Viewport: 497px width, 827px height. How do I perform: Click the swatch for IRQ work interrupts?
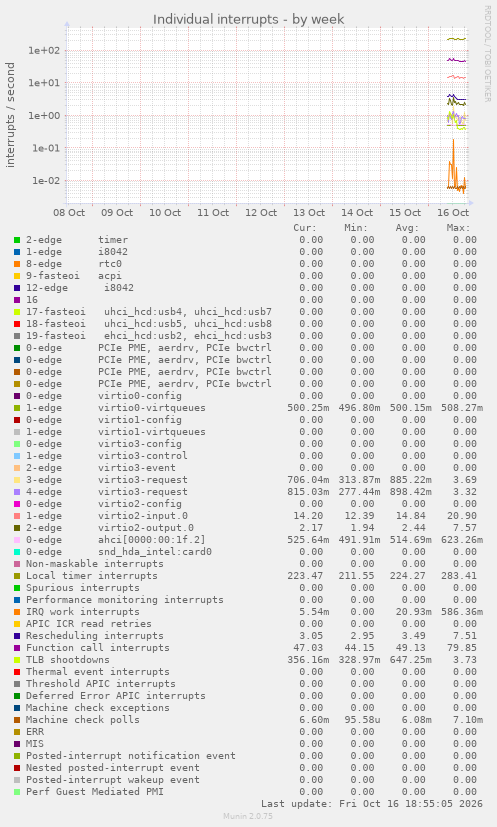[17, 612]
